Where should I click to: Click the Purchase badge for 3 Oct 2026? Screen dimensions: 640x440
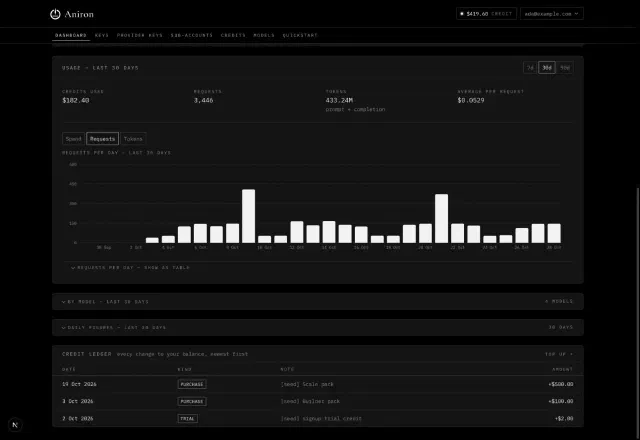(192, 401)
